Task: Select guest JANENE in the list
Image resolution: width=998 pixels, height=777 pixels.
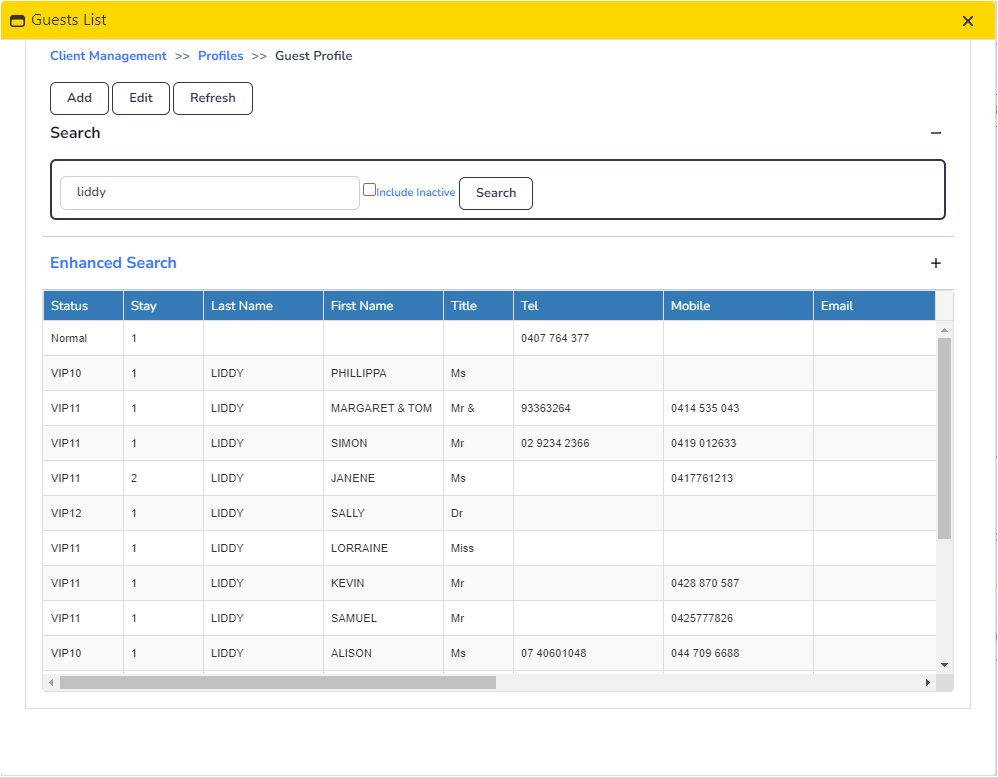Action: coord(489,478)
